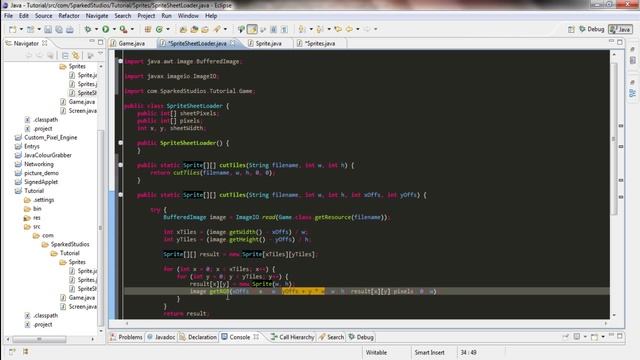The width and height of the screenshot is (640, 360).
Task: Click the Open Perspective icon
Action: click(571, 29)
